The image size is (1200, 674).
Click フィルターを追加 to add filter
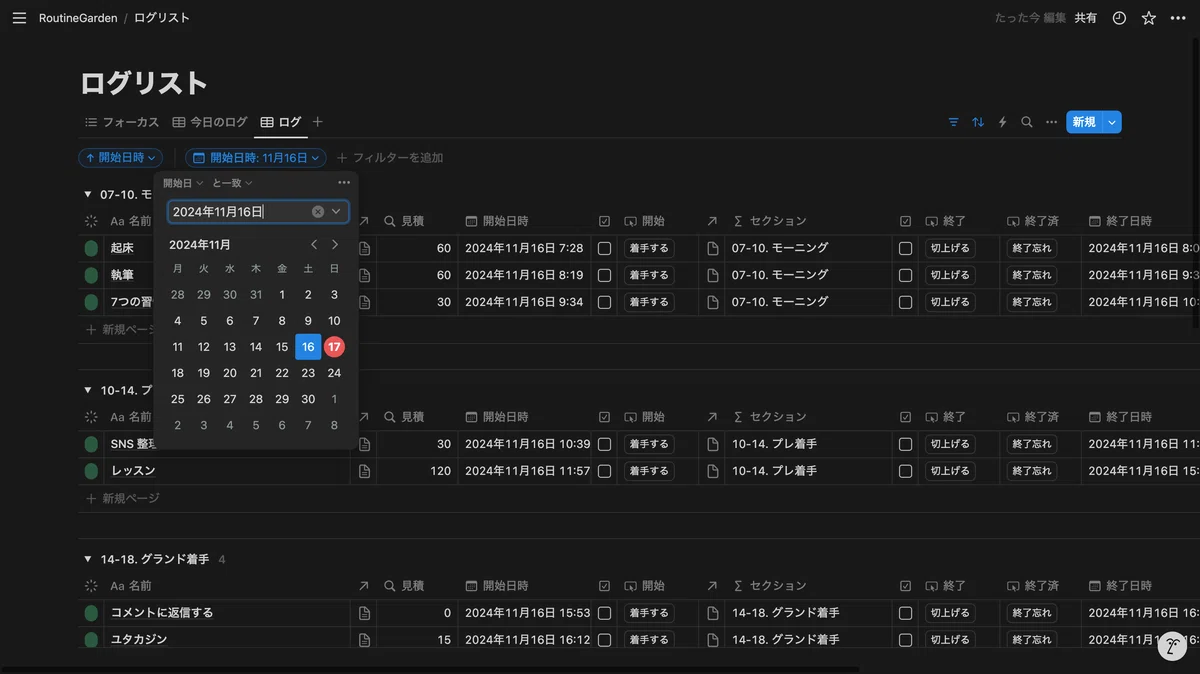[x=390, y=158]
